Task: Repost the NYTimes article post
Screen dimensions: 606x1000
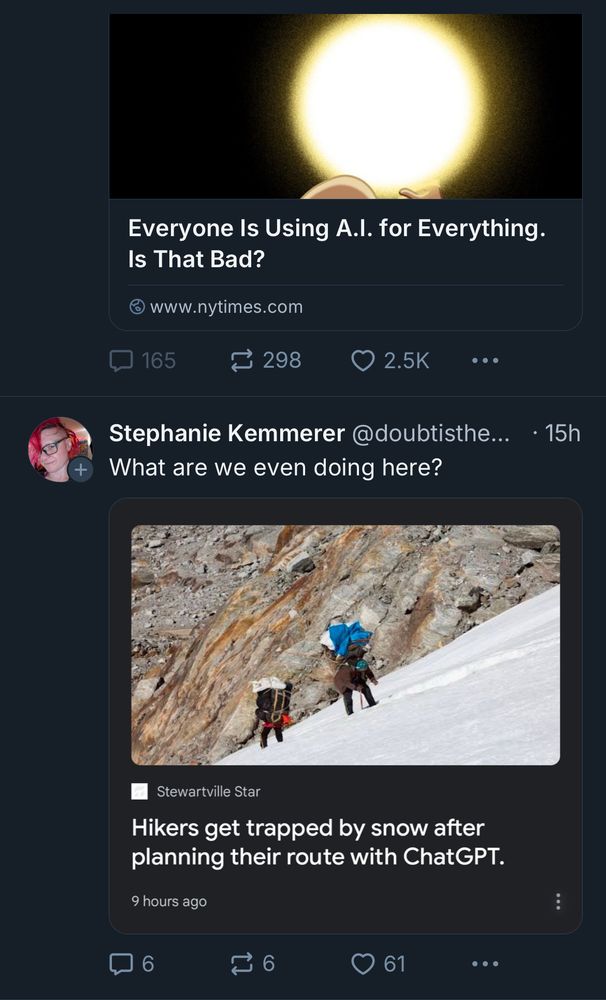Action: (242, 360)
